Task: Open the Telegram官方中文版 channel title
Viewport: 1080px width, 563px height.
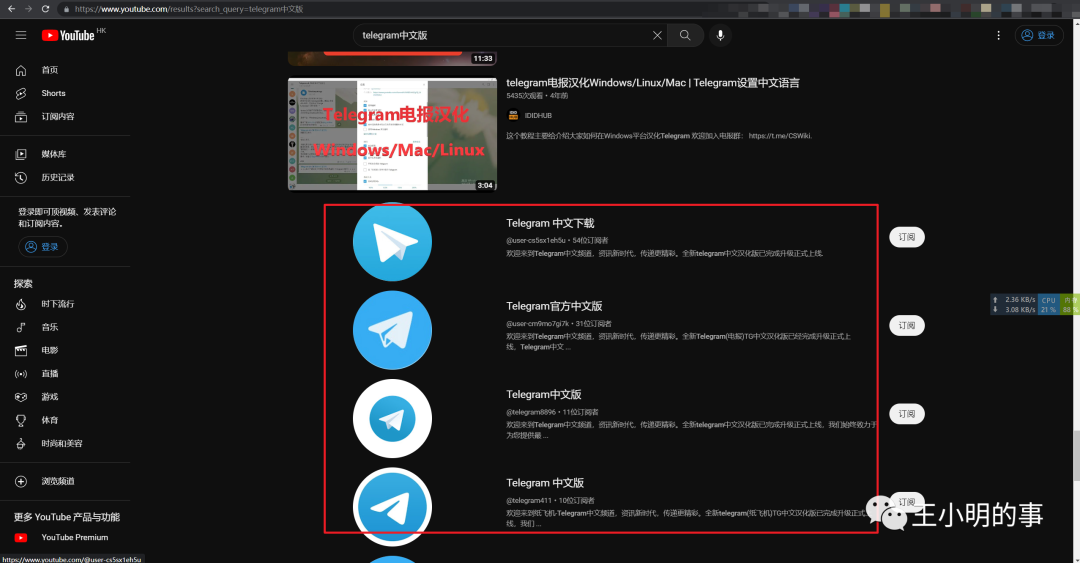Action: click(x=554, y=306)
